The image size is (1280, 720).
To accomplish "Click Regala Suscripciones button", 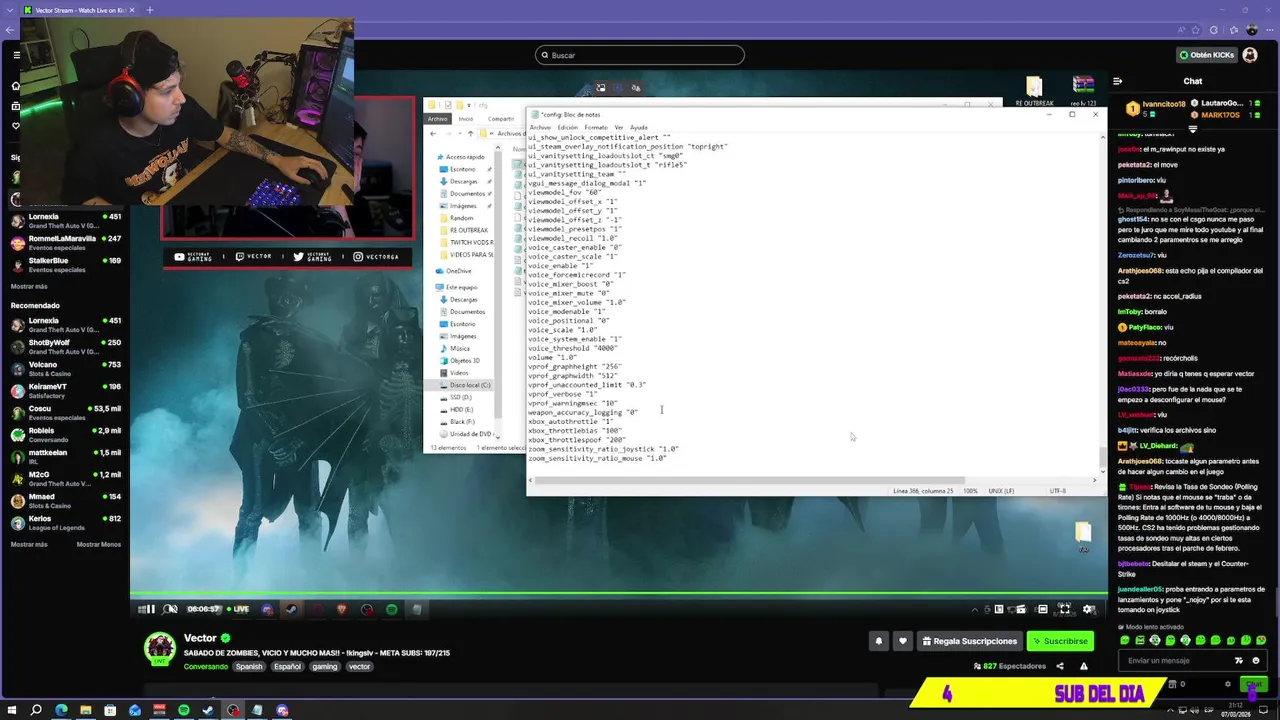I will 969,641.
